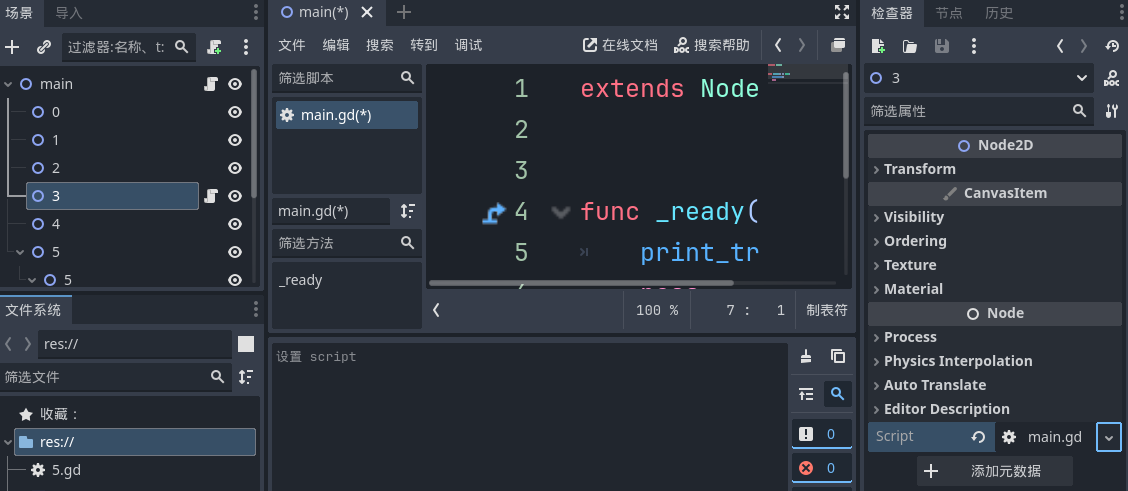Click the attach script icon in Scene toolbar
The image size is (1128, 491).
tap(215, 47)
